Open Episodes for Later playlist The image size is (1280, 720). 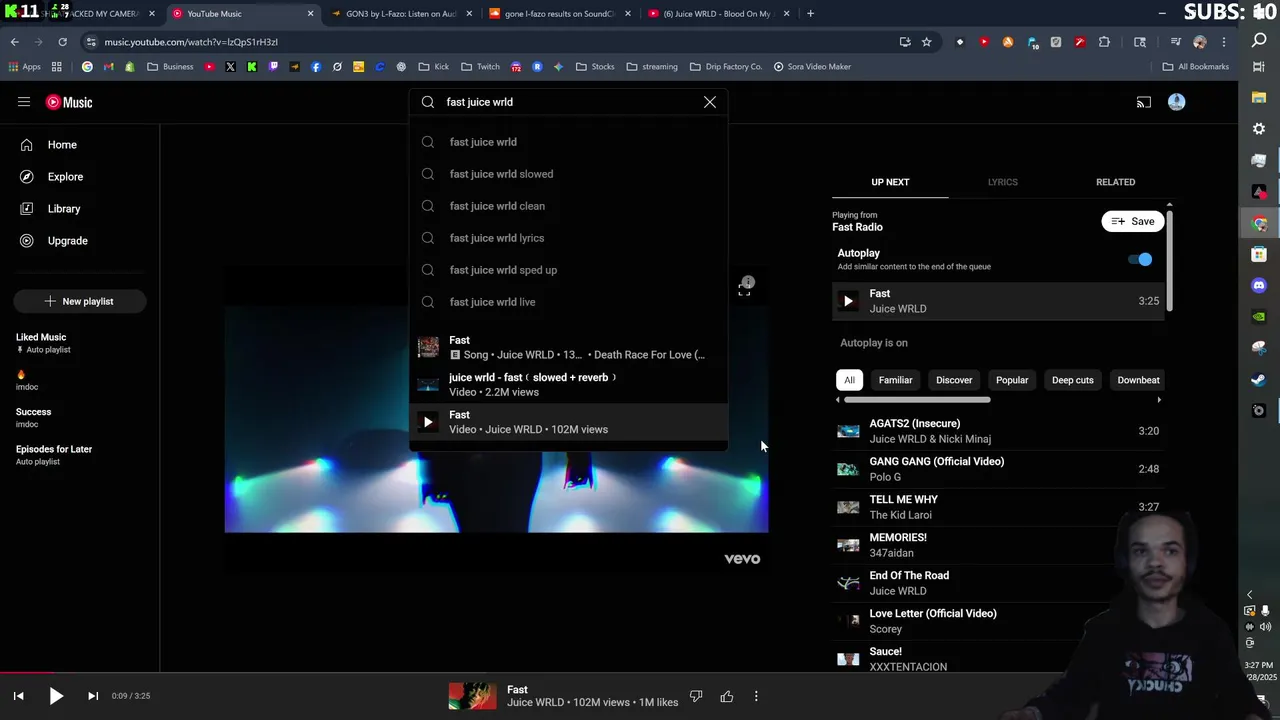[54, 455]
